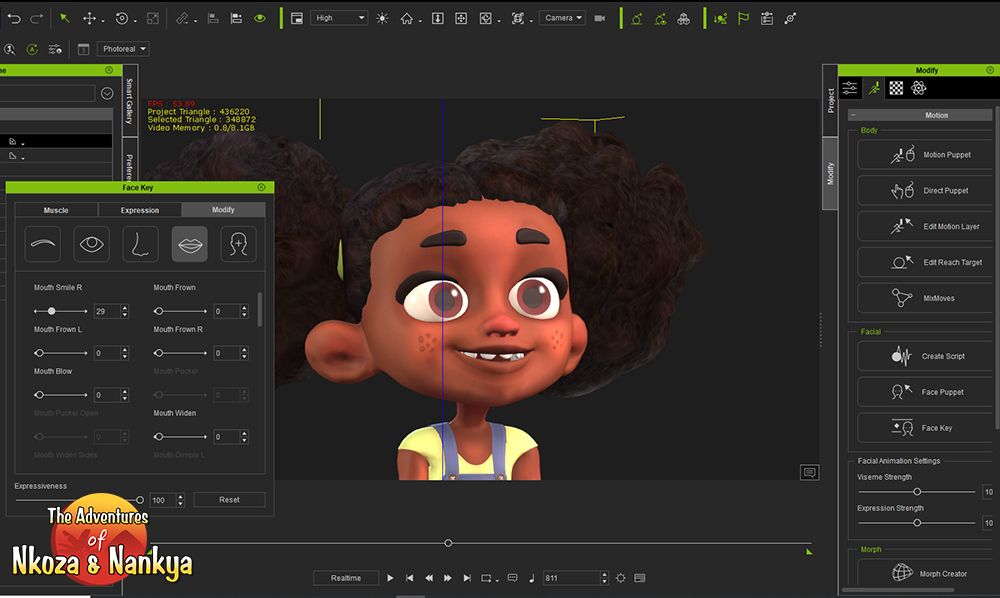The height and width of the screenshot is (598, 1000).
Task: Toggle the Realtime playback mode
Action: coord(345,578)
